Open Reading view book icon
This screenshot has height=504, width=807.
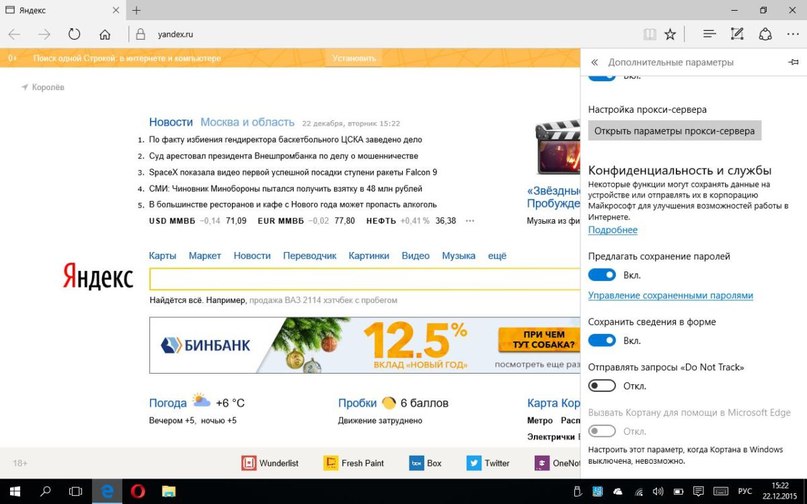(x=650, y=34)
